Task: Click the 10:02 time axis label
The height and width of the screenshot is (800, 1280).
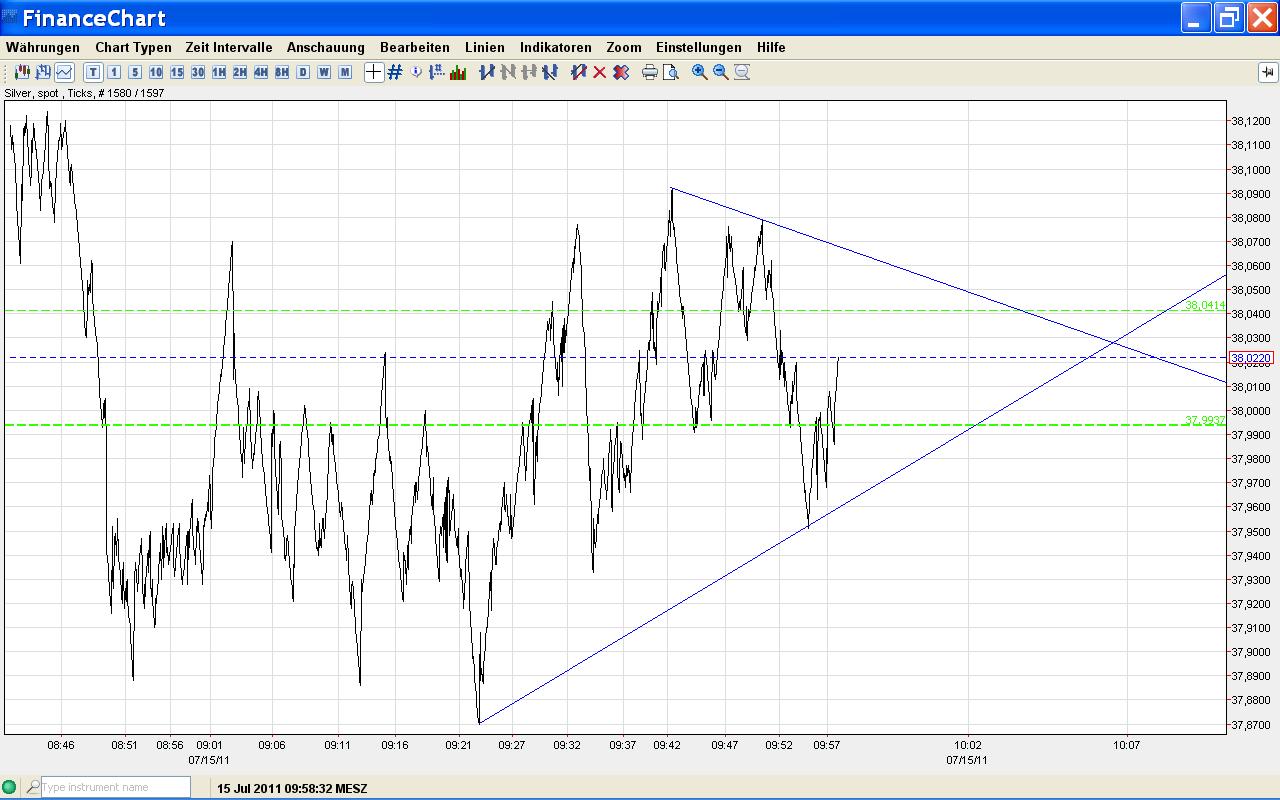Action: (968, 745)
